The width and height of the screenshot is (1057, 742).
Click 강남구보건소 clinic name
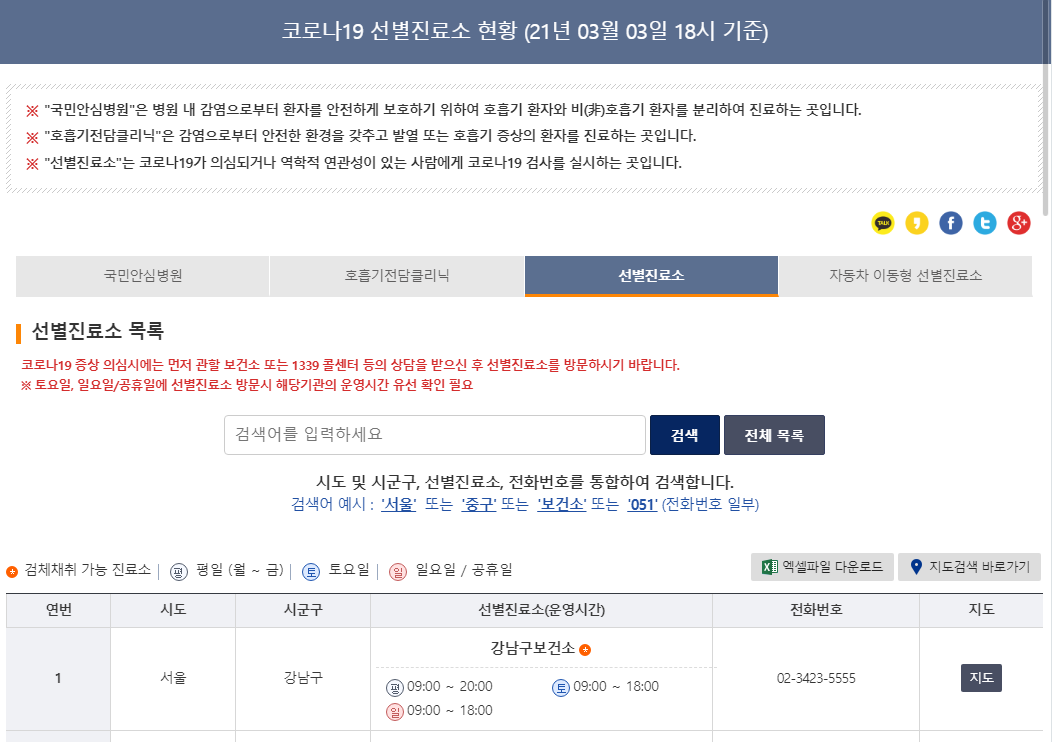532,648
